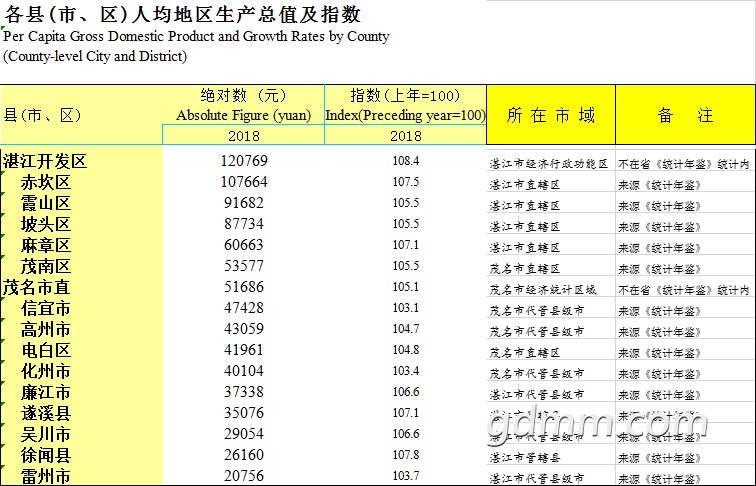Select the 107.1 index in 麻章区 row
Screen dimensions: 756x486
[x=406, y=244]
